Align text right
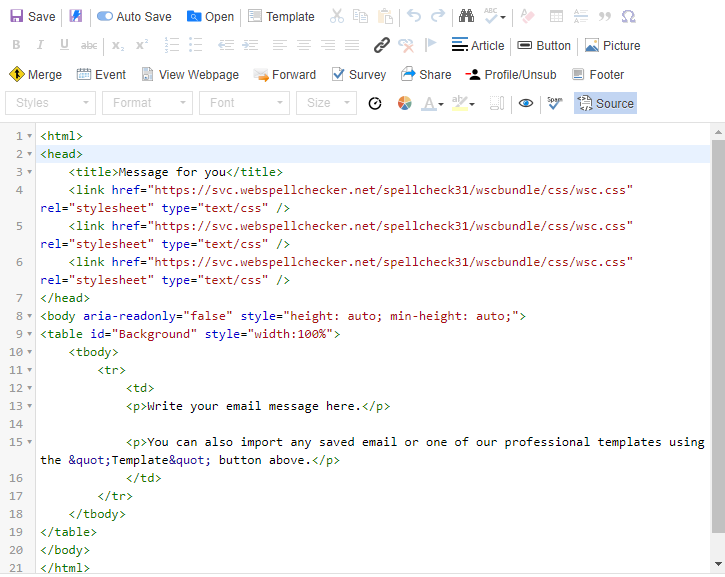 328,45
